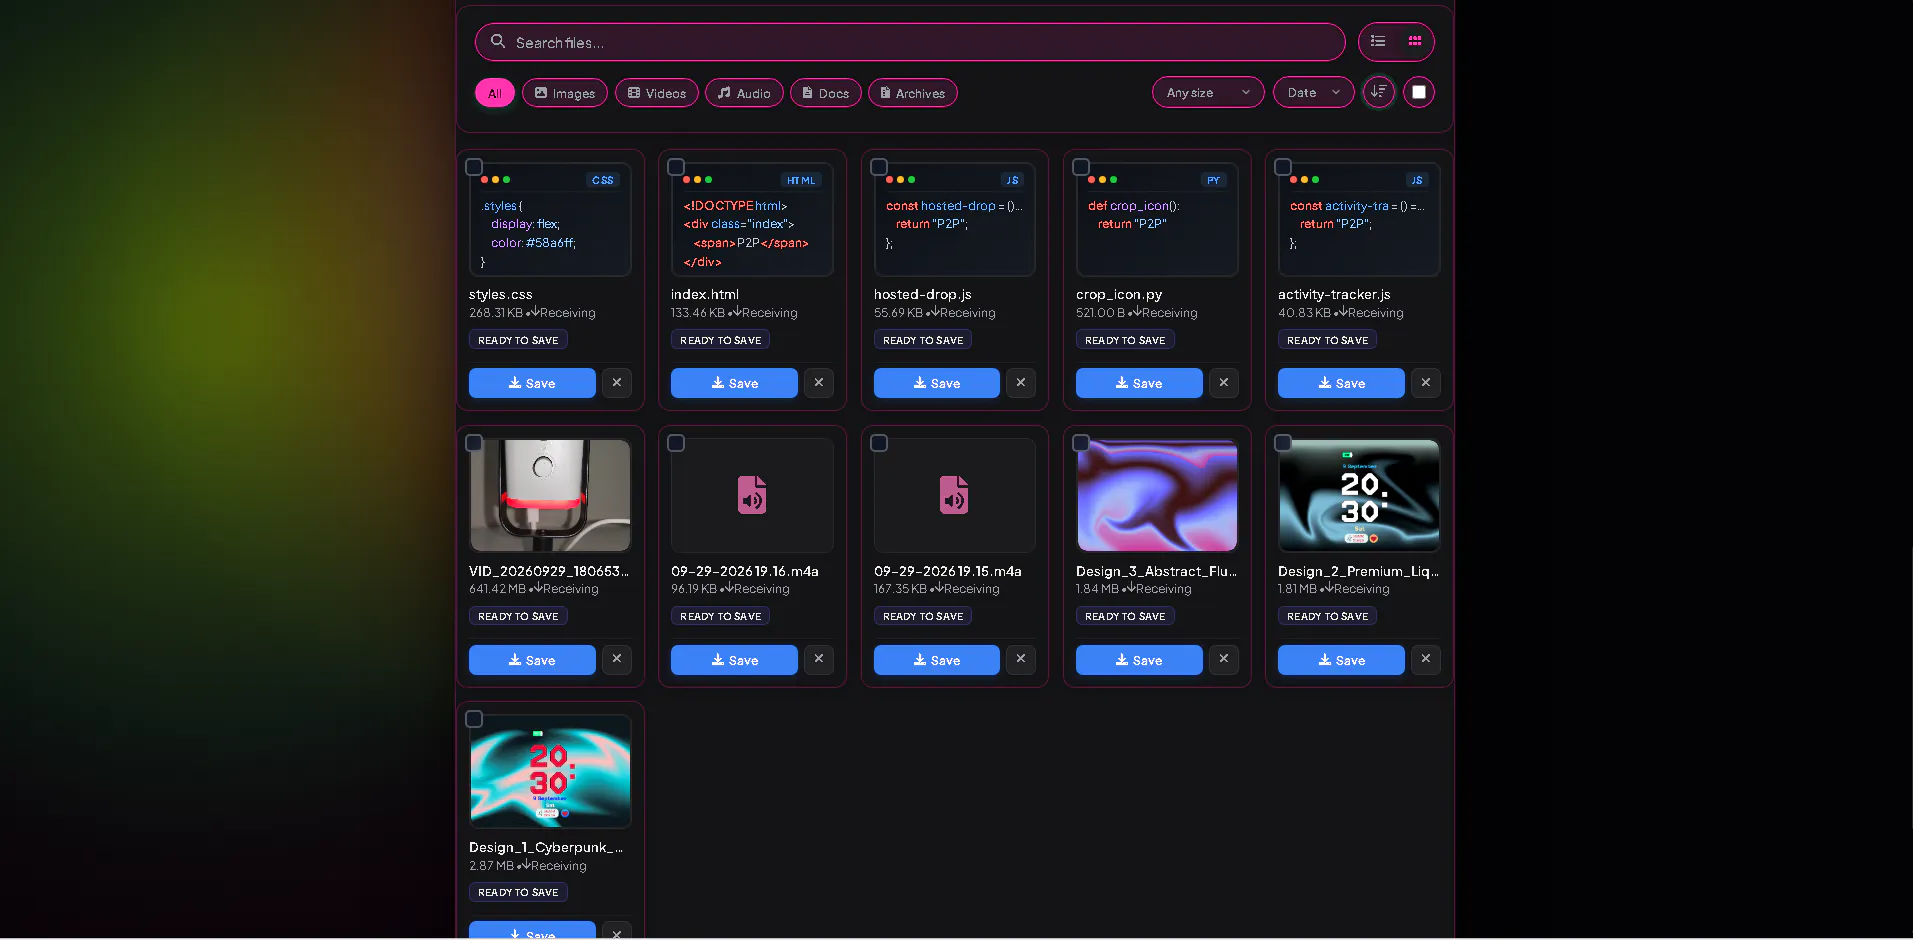Filter by Audio
This screenshot has height=940, width=1913.
coord(744,93)
